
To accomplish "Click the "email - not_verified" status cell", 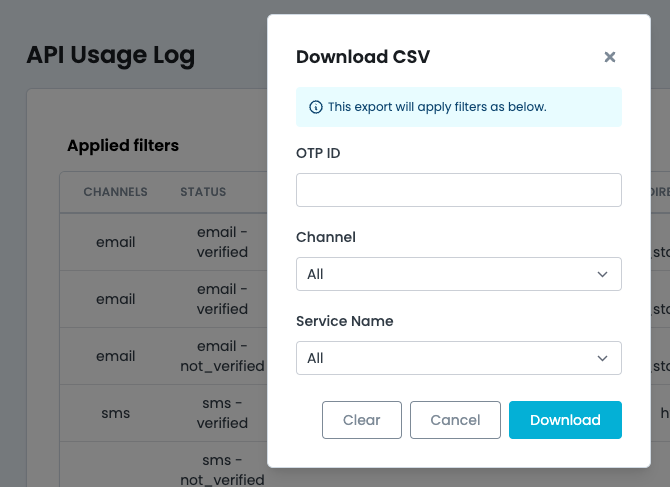I will [222, 356].
